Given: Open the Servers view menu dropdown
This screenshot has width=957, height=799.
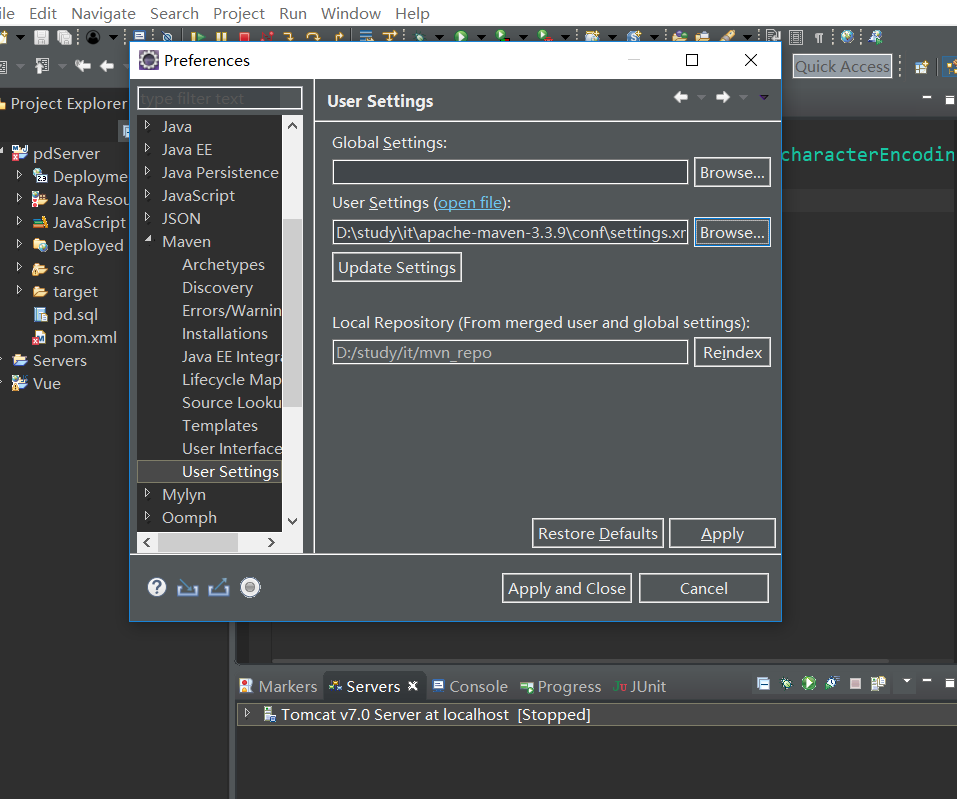Looking at the screenshot, I should point(906,681).
